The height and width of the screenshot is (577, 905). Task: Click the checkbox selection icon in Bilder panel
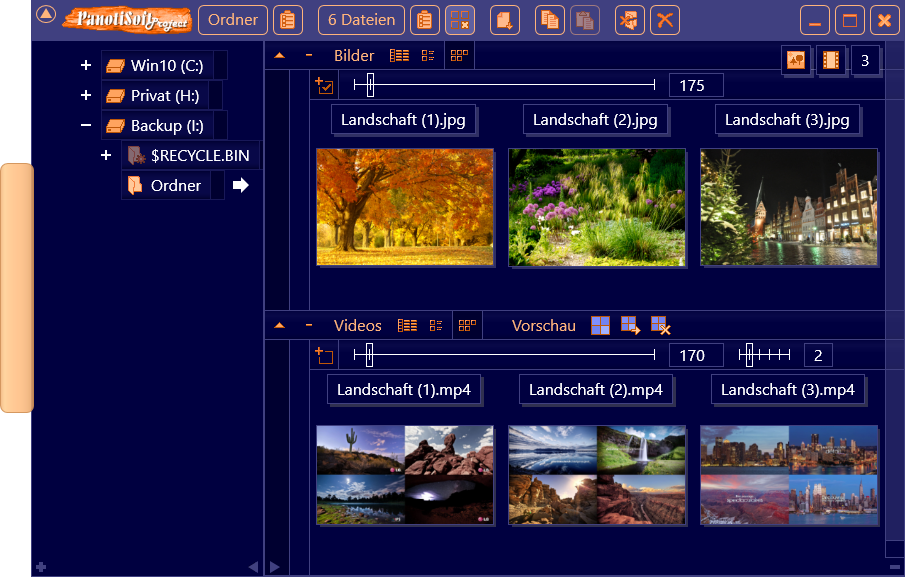[323, 85]
